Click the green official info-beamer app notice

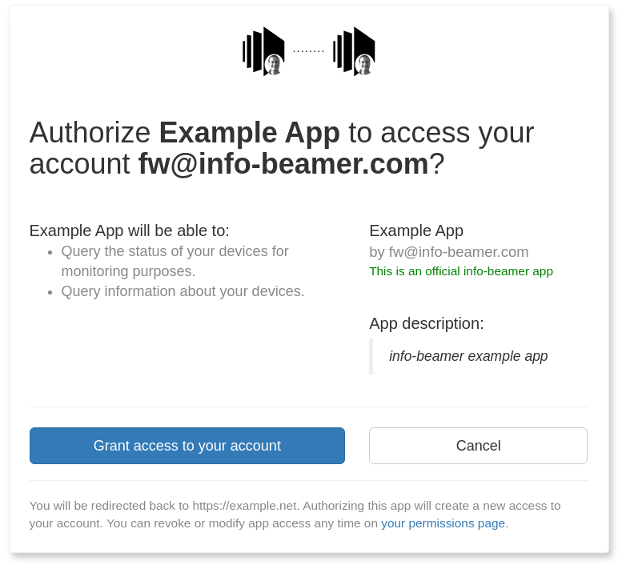[461, 271]
